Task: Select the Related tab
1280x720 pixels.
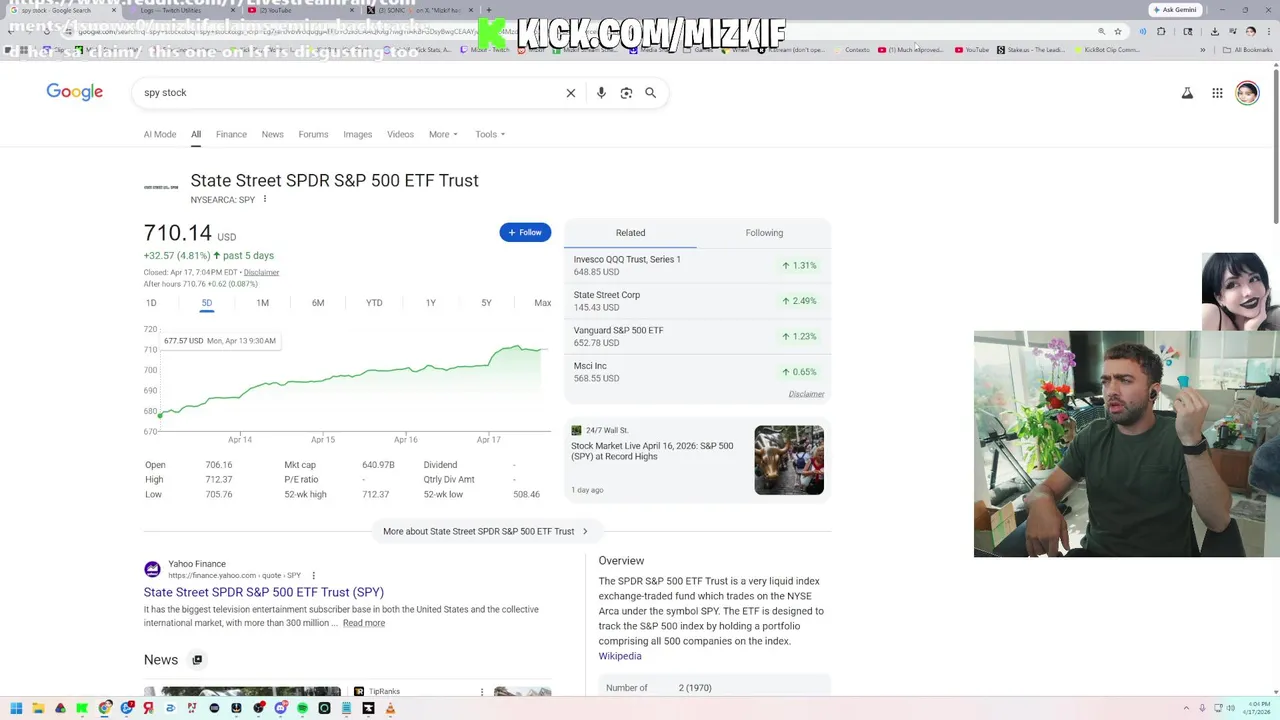Action: coord(630,233)
